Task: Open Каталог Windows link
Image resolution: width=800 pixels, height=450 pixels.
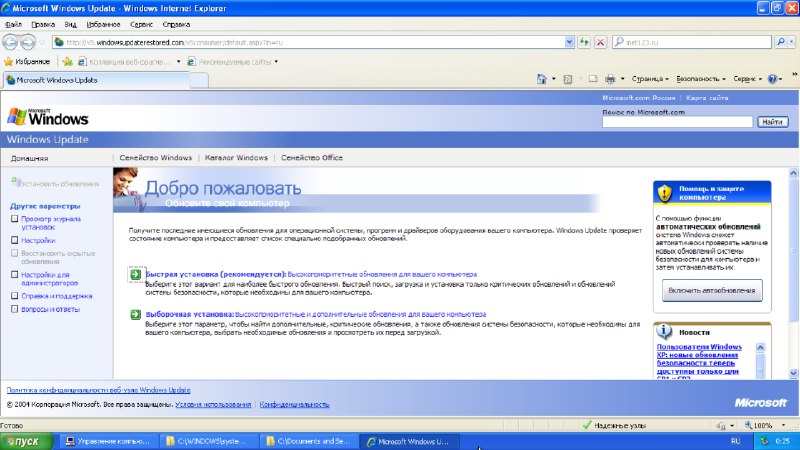Action: (x=236, y=158)
